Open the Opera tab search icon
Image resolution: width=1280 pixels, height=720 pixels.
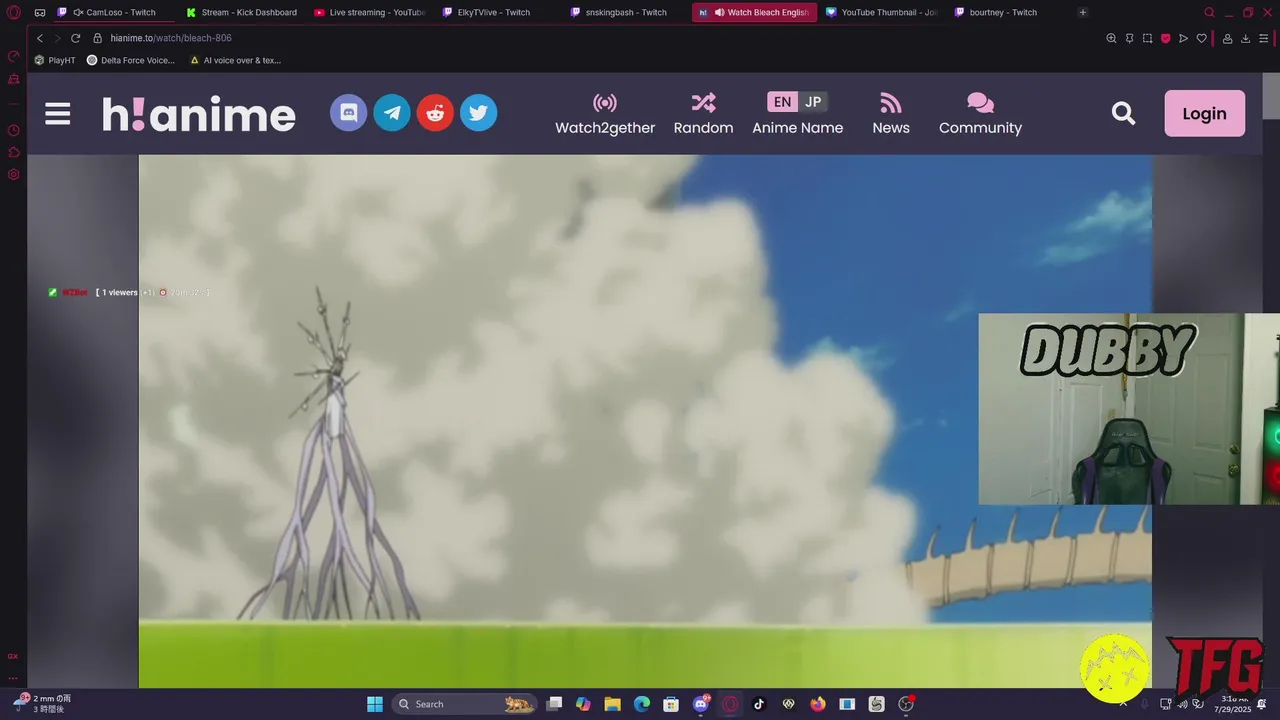point(1209,12)
